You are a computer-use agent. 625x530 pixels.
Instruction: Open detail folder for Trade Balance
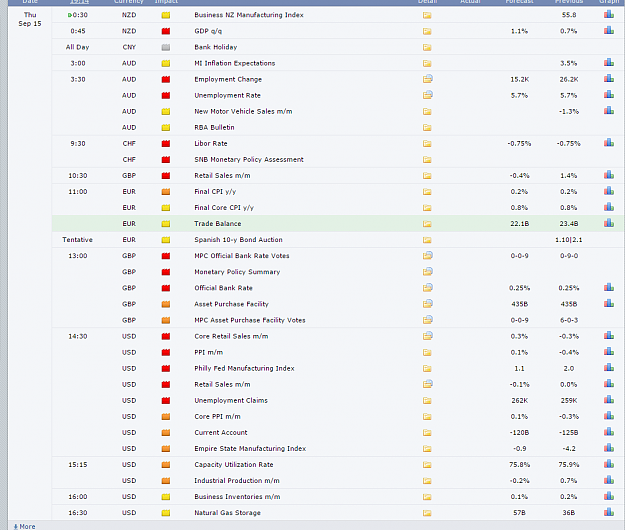(427, 224)
